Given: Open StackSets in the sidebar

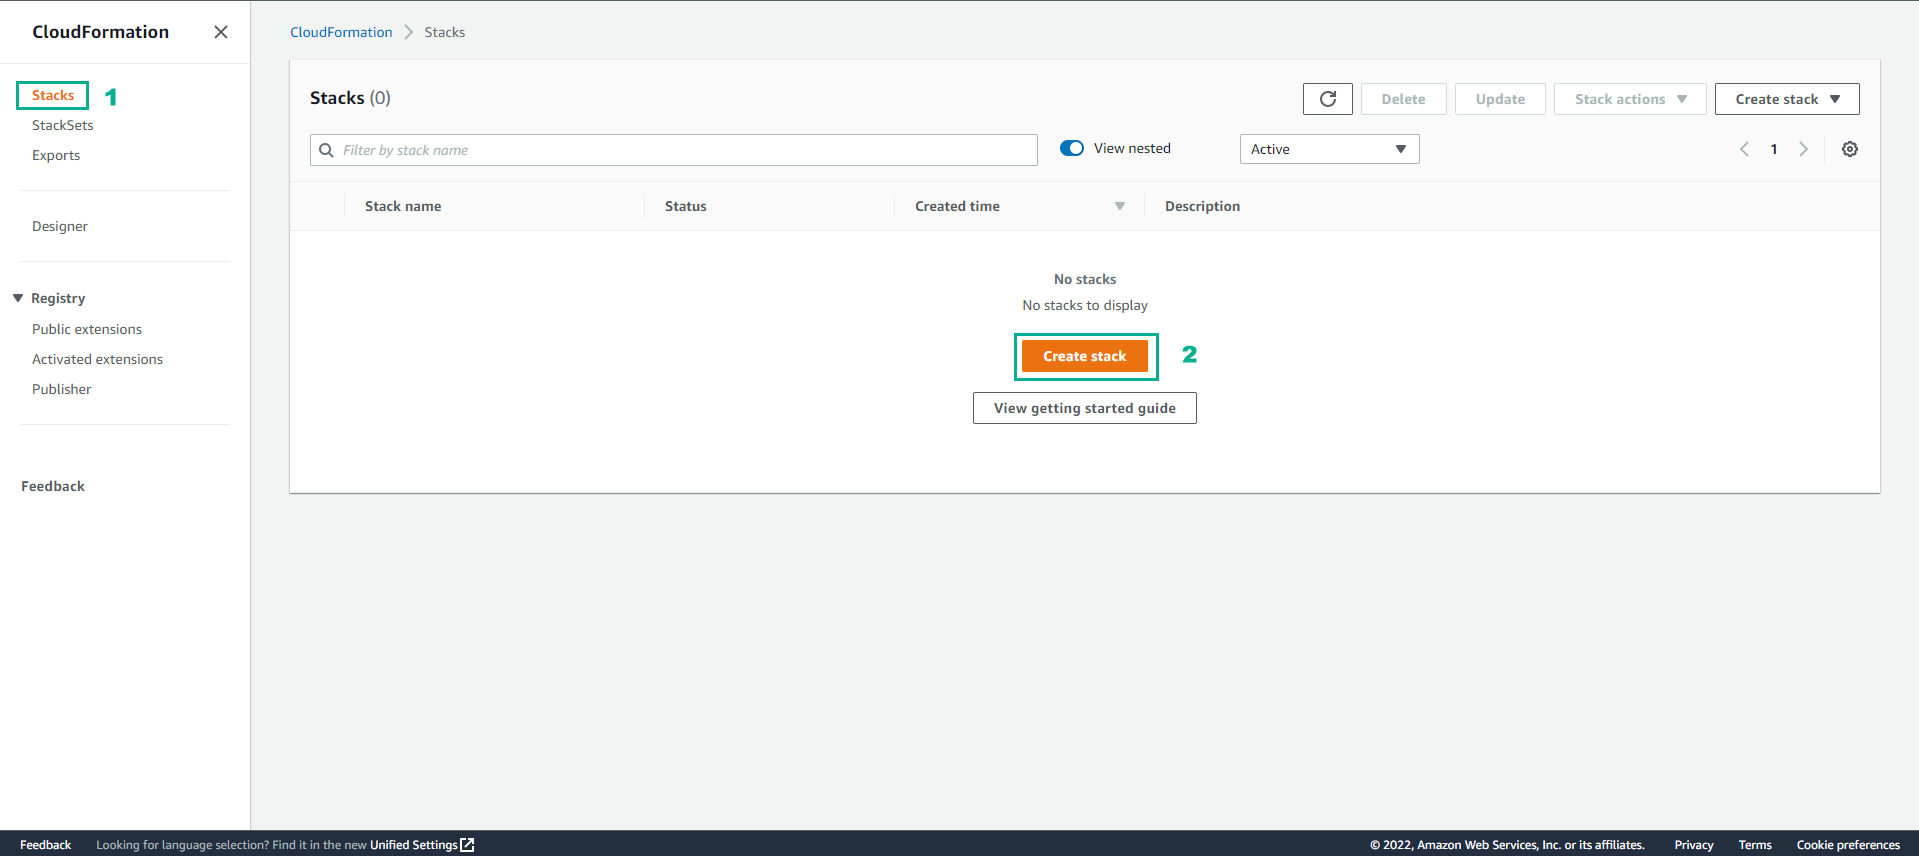Looking at the screenshot, I should coord(63,125).
